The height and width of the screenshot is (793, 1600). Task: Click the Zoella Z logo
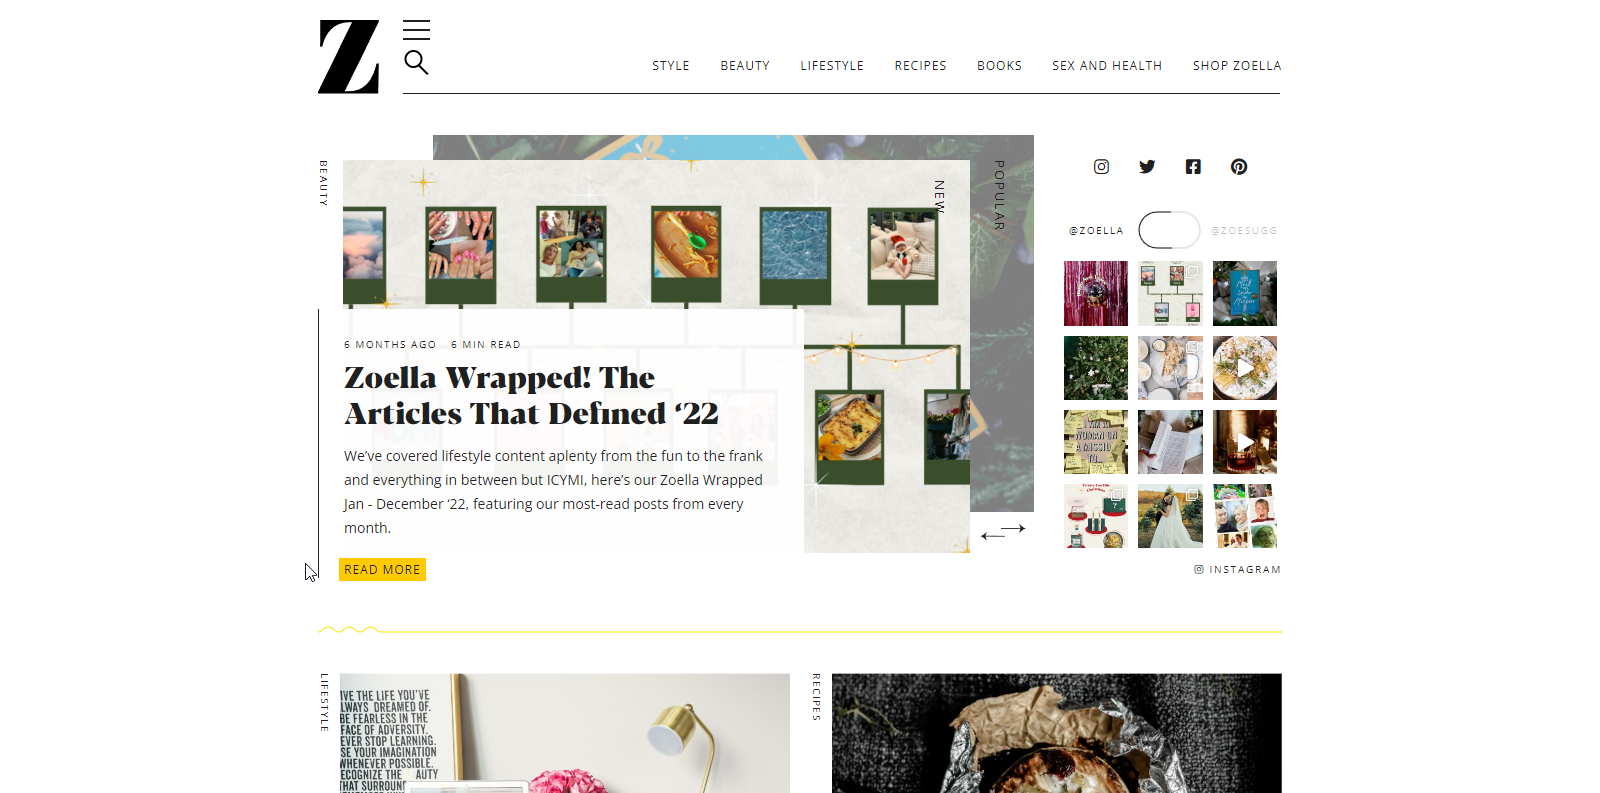point(349,57)
